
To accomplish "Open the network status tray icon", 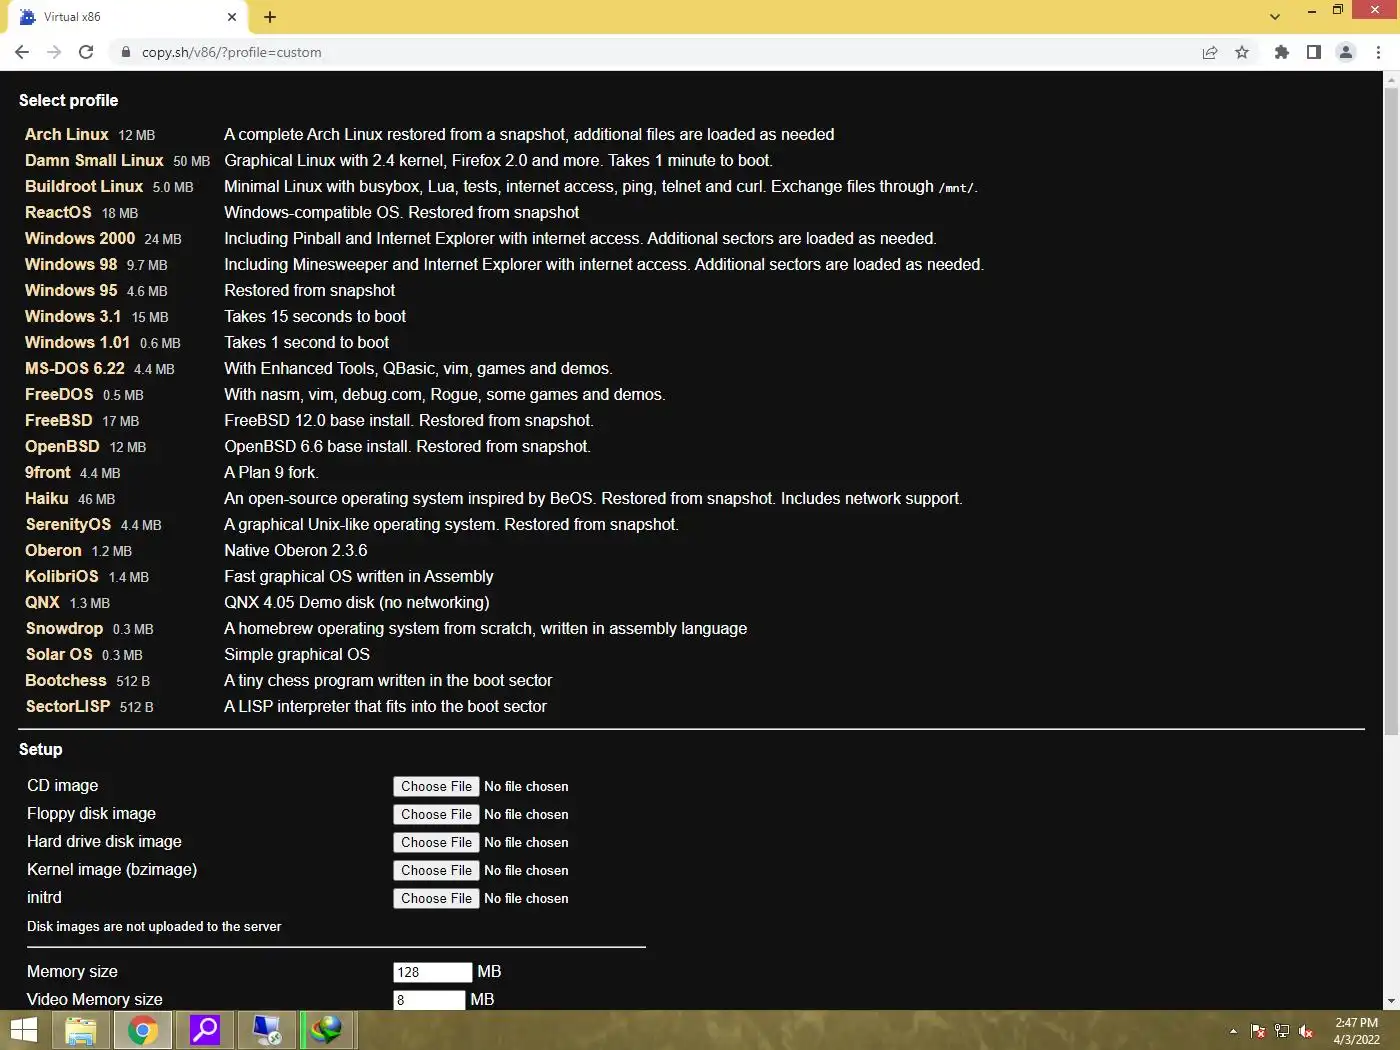I will [1282, 1031].
